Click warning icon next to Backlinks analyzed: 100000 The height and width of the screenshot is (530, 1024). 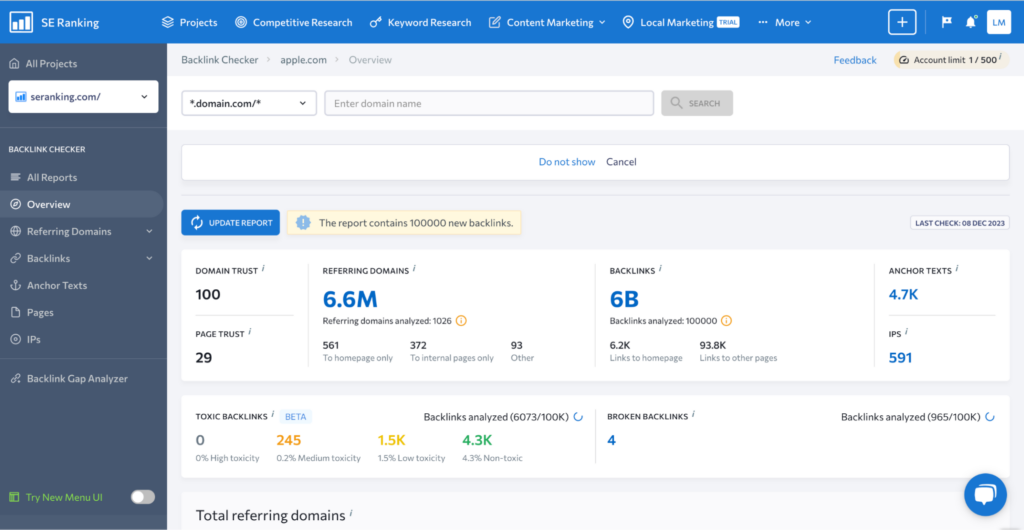726,321
